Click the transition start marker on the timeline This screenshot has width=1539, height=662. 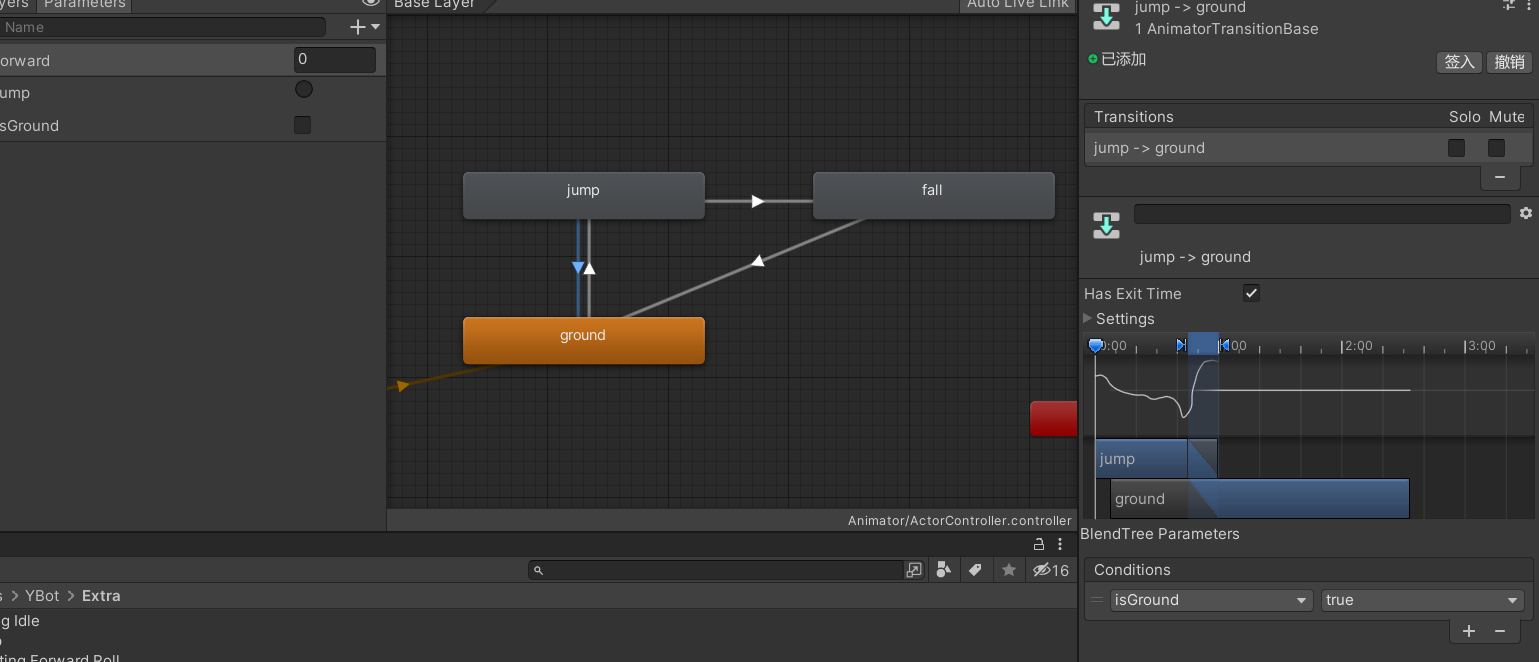coord(1182,345)
